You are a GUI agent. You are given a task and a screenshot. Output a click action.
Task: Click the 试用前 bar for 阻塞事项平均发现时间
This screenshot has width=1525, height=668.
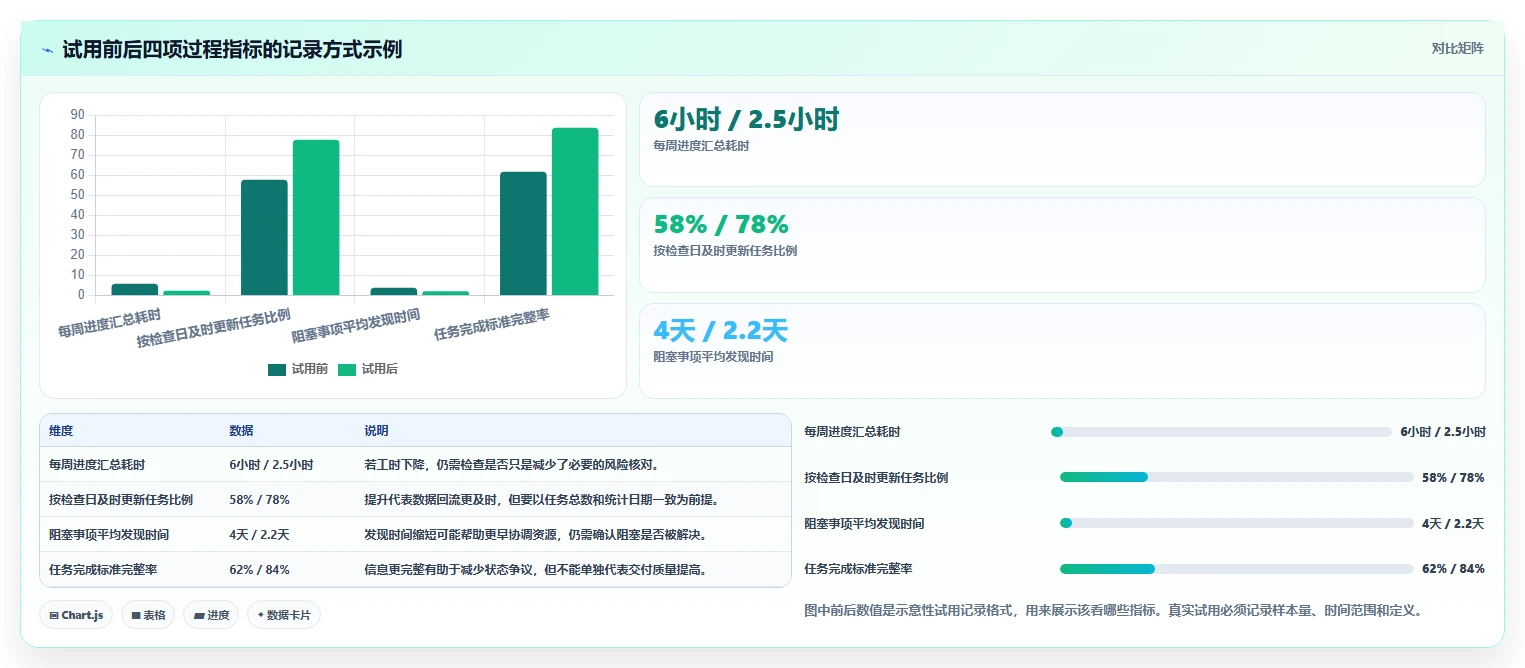(394, 291)
